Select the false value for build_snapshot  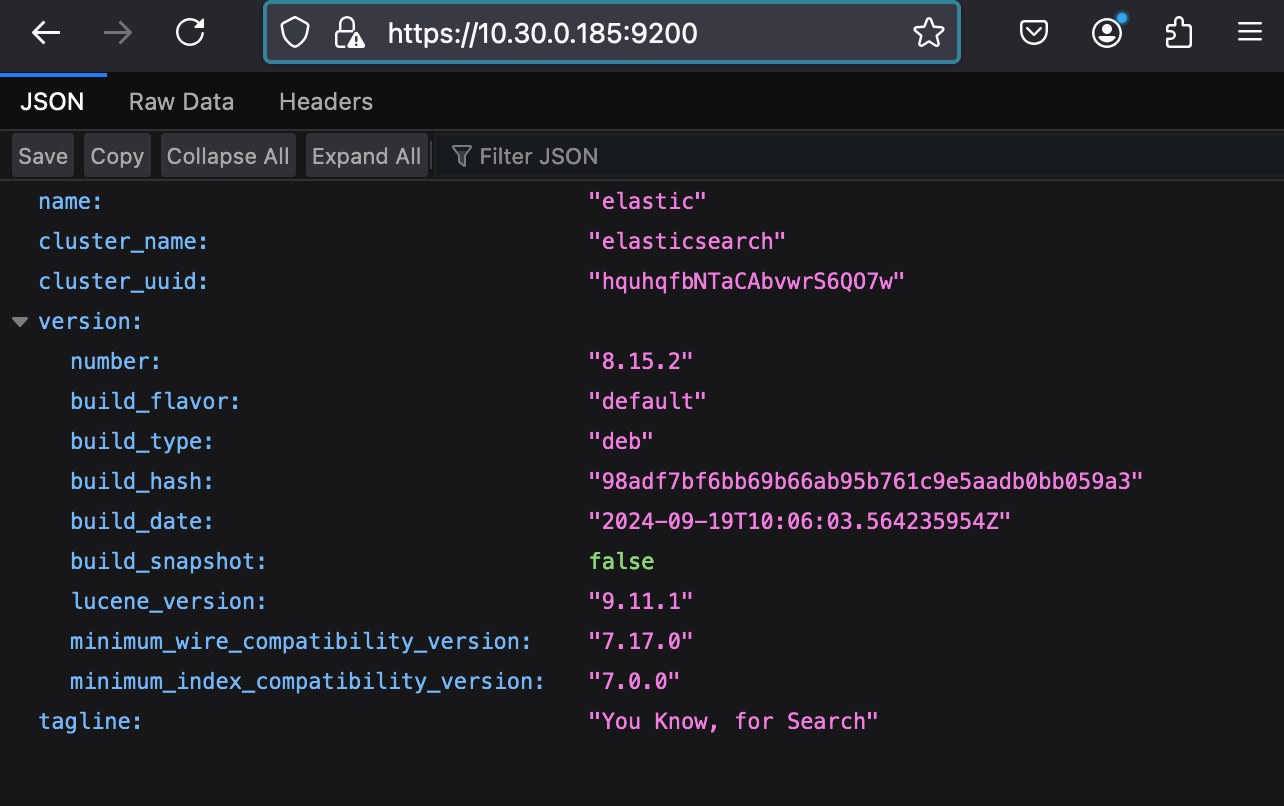pyautogui.click(x=621, y=562)
